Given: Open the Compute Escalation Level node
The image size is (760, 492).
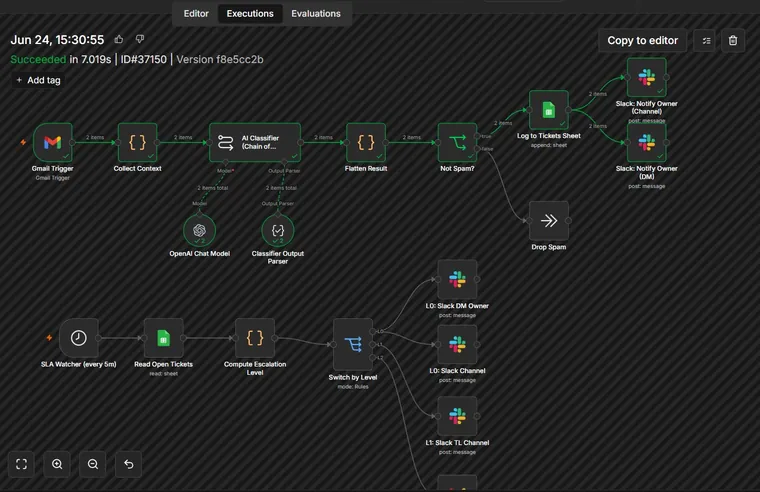Looking at the screenshot, I should pyautogui.click(x=255, y=338).
